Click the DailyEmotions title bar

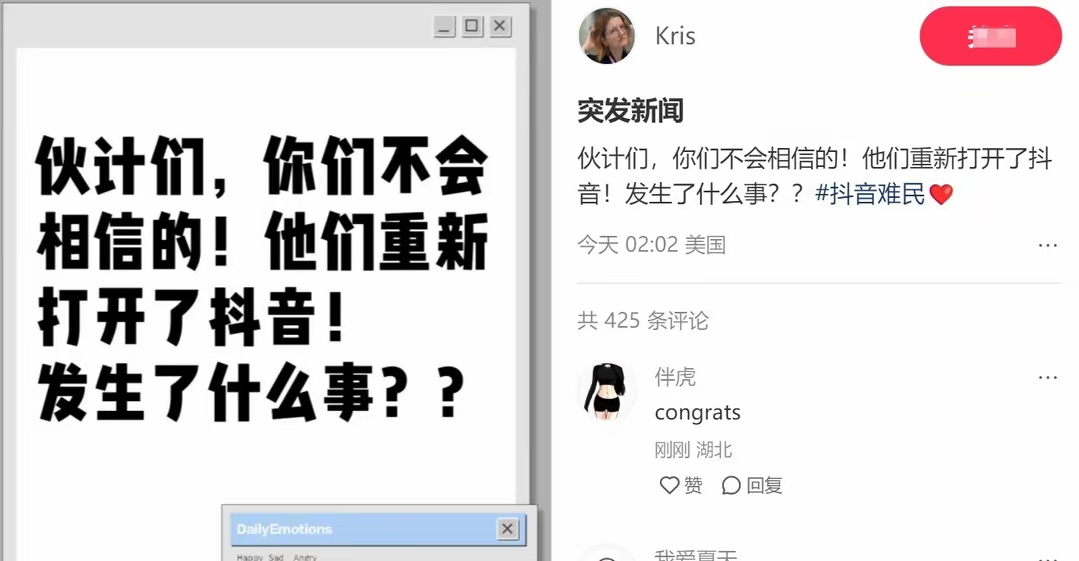pos(363,529)
